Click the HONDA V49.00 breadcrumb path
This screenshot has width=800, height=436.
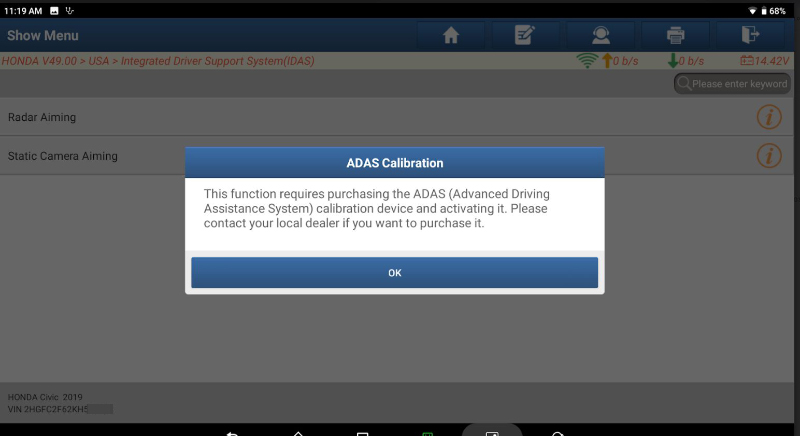click(x=158, y=61)
